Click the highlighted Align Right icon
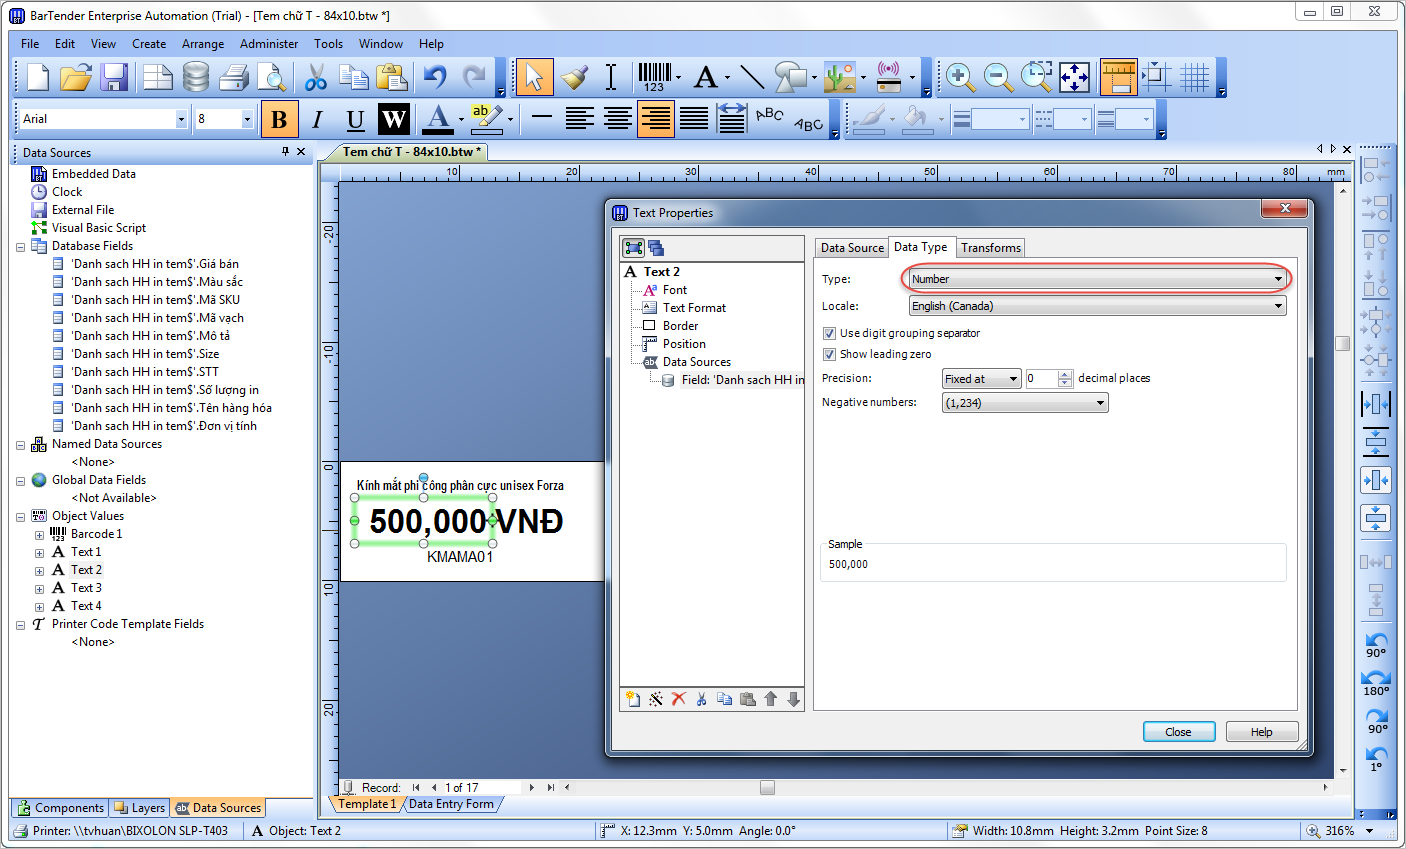The width and height of the screenshot is (1406, 849). 656,119
